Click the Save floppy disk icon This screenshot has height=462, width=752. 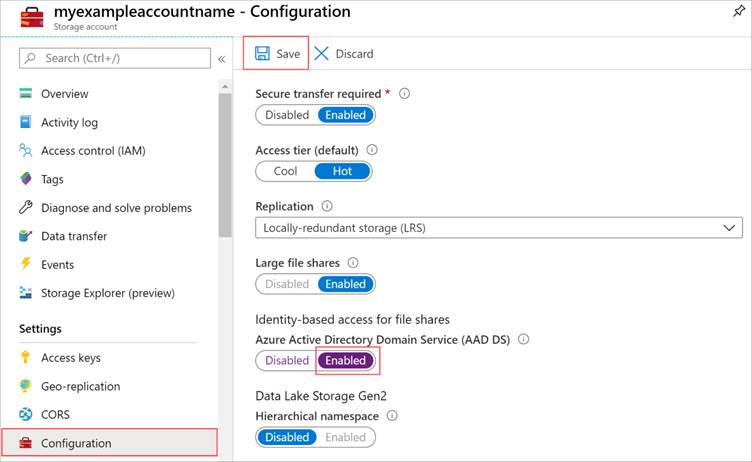coord(262,53)
